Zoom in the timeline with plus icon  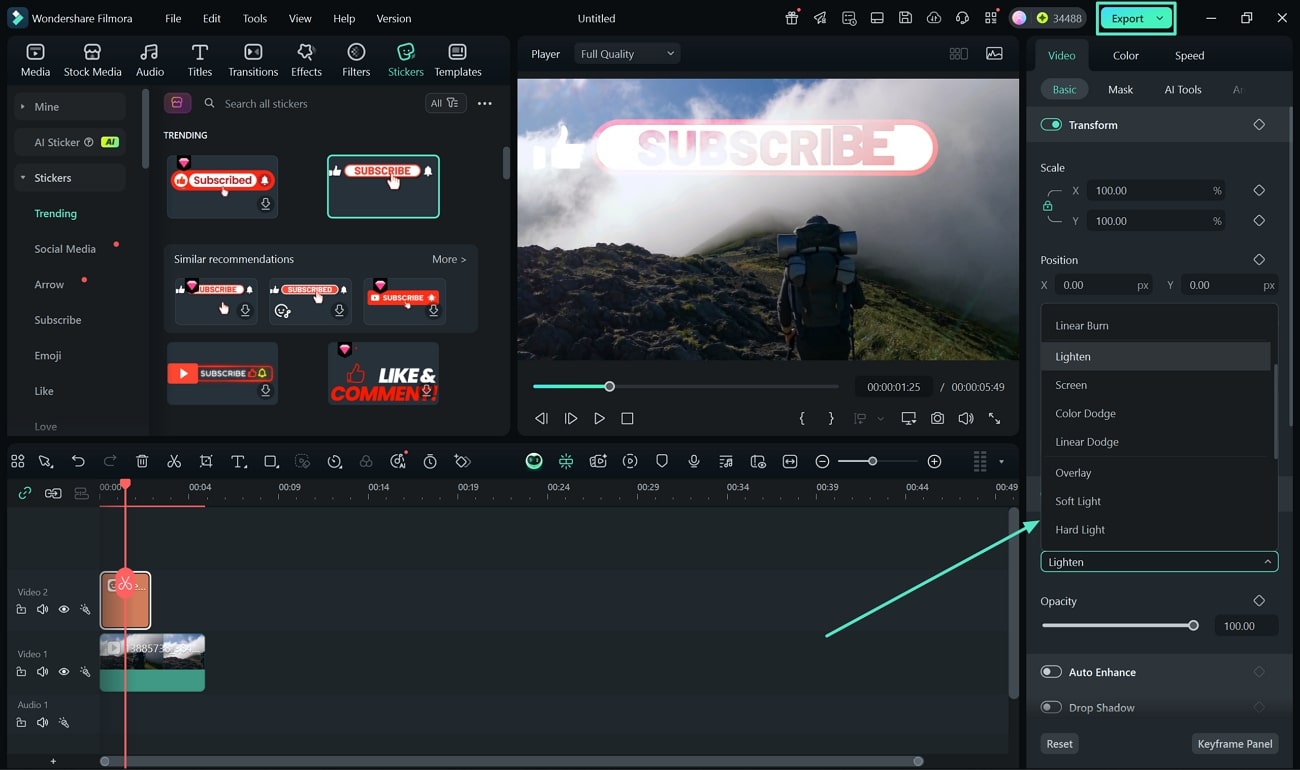coord(934,461)
